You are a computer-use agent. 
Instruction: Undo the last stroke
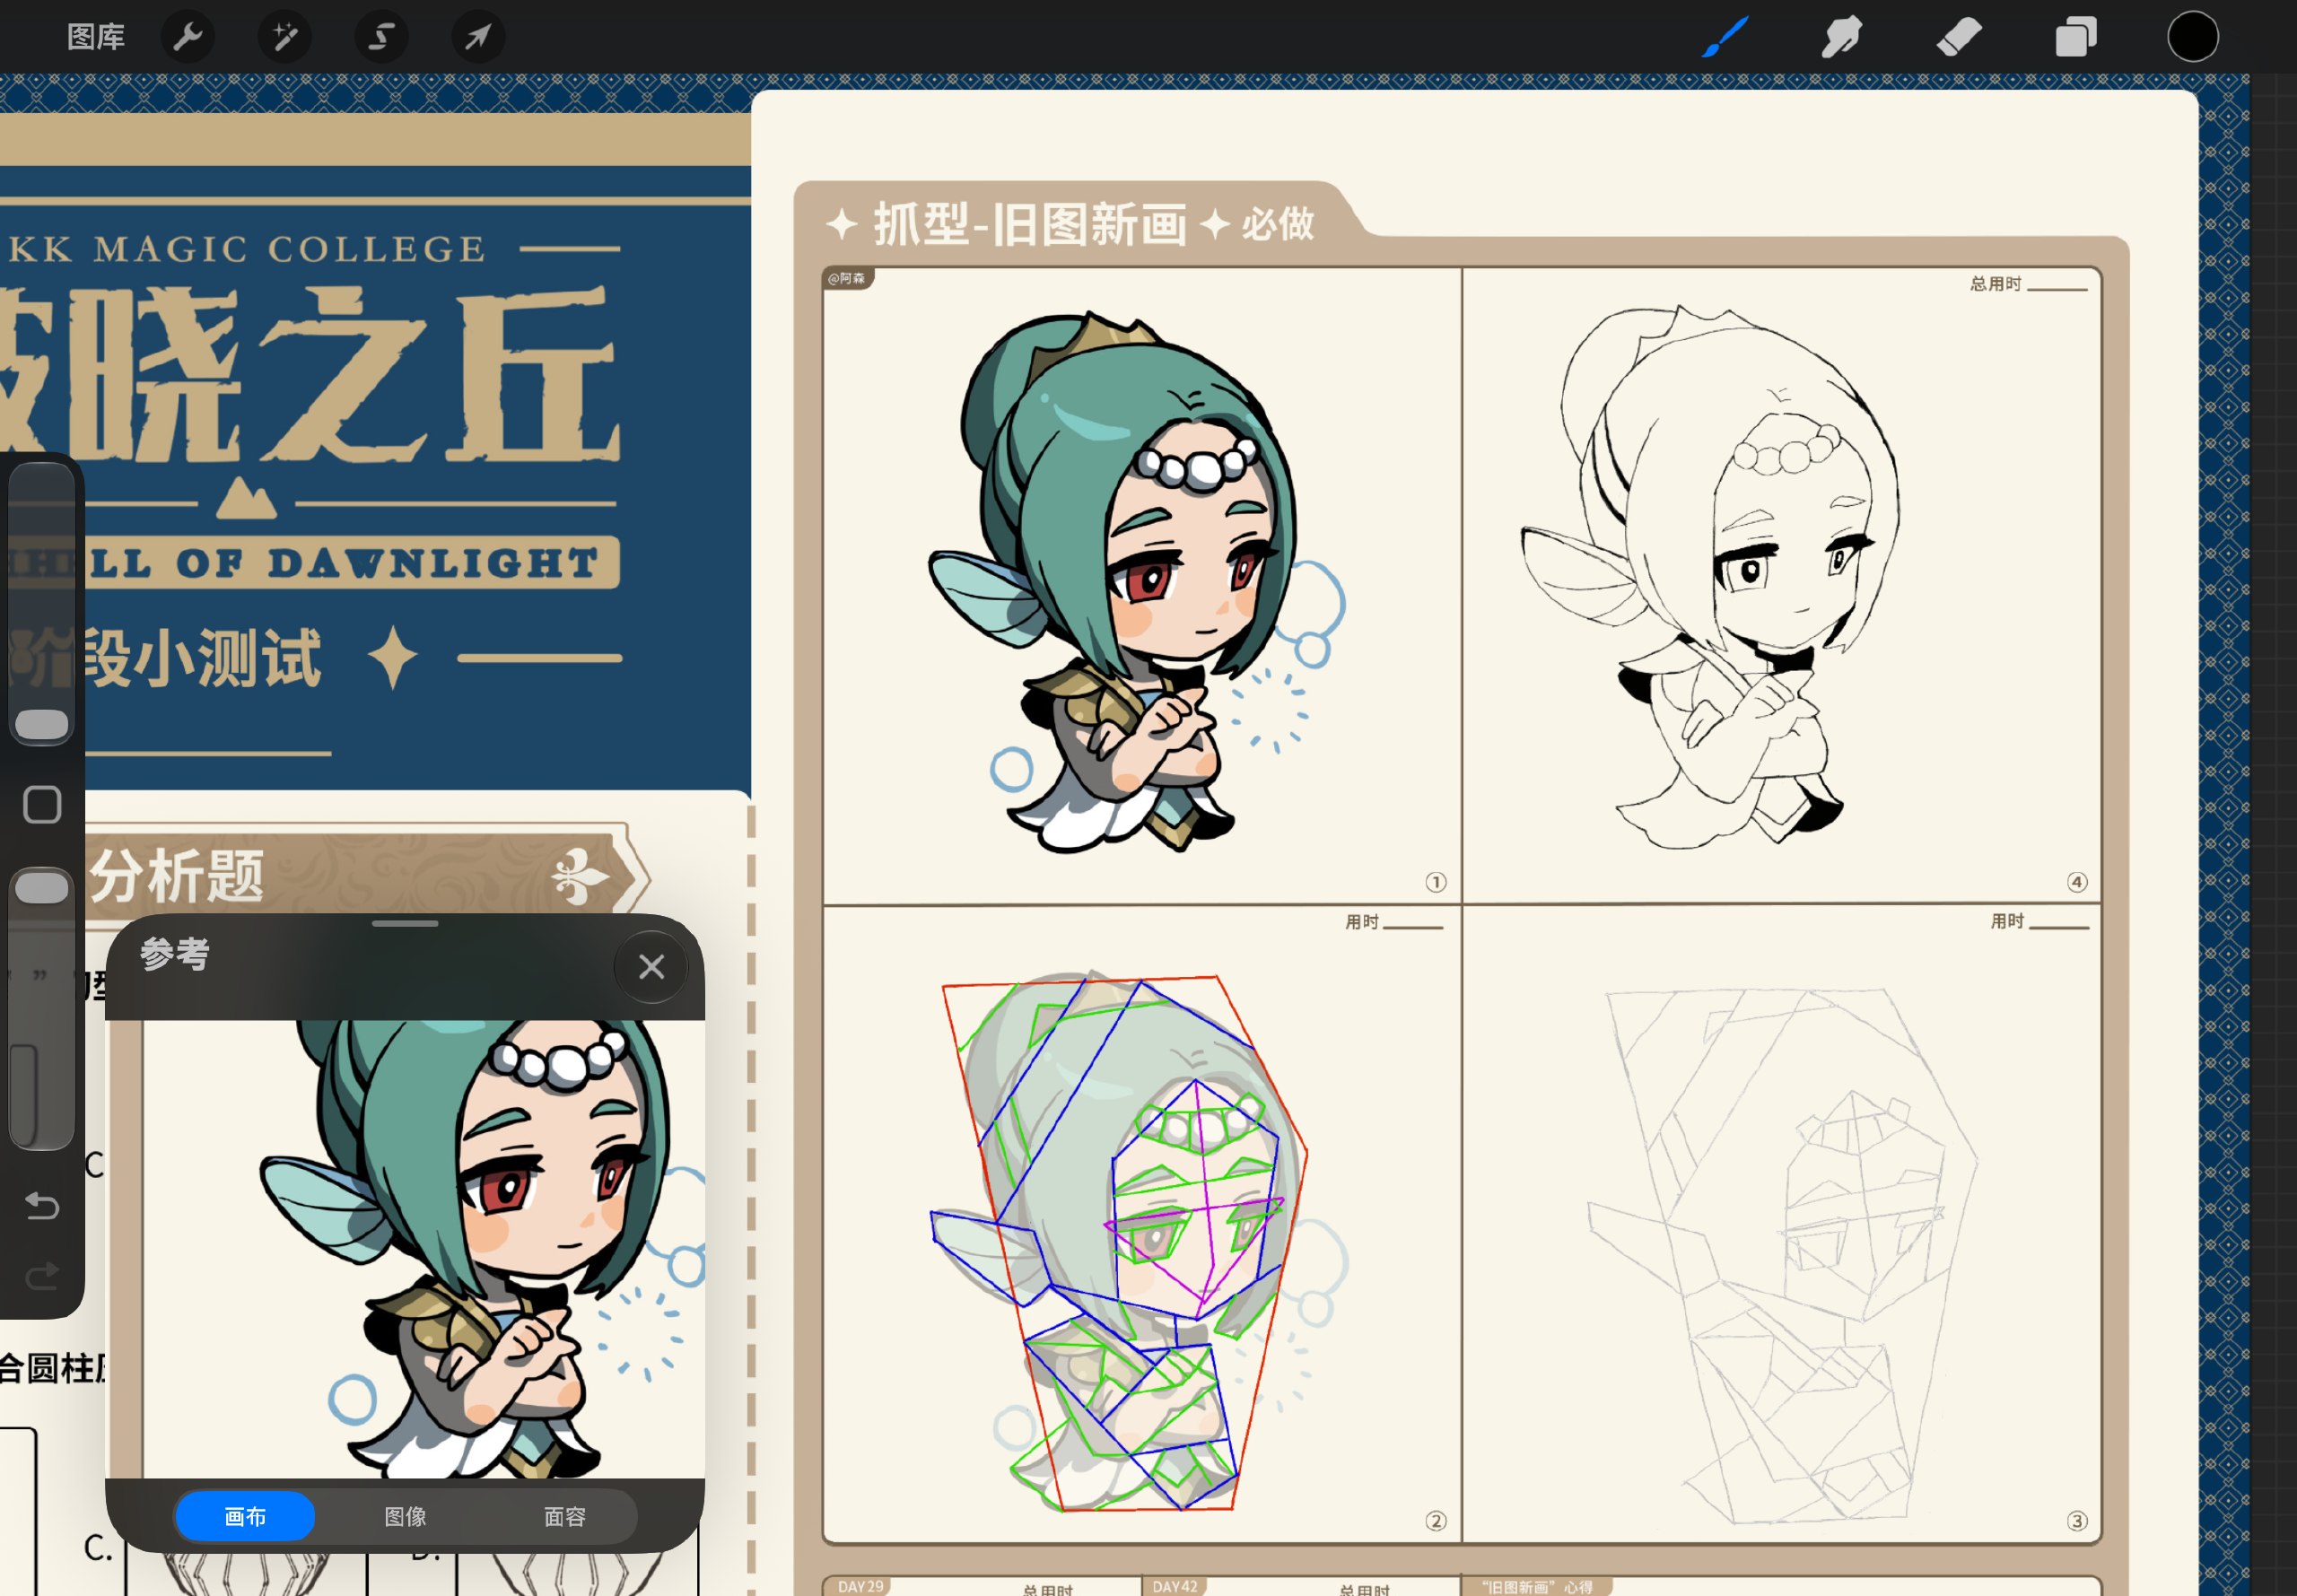pyautogui.click(x=42, y=1206)
